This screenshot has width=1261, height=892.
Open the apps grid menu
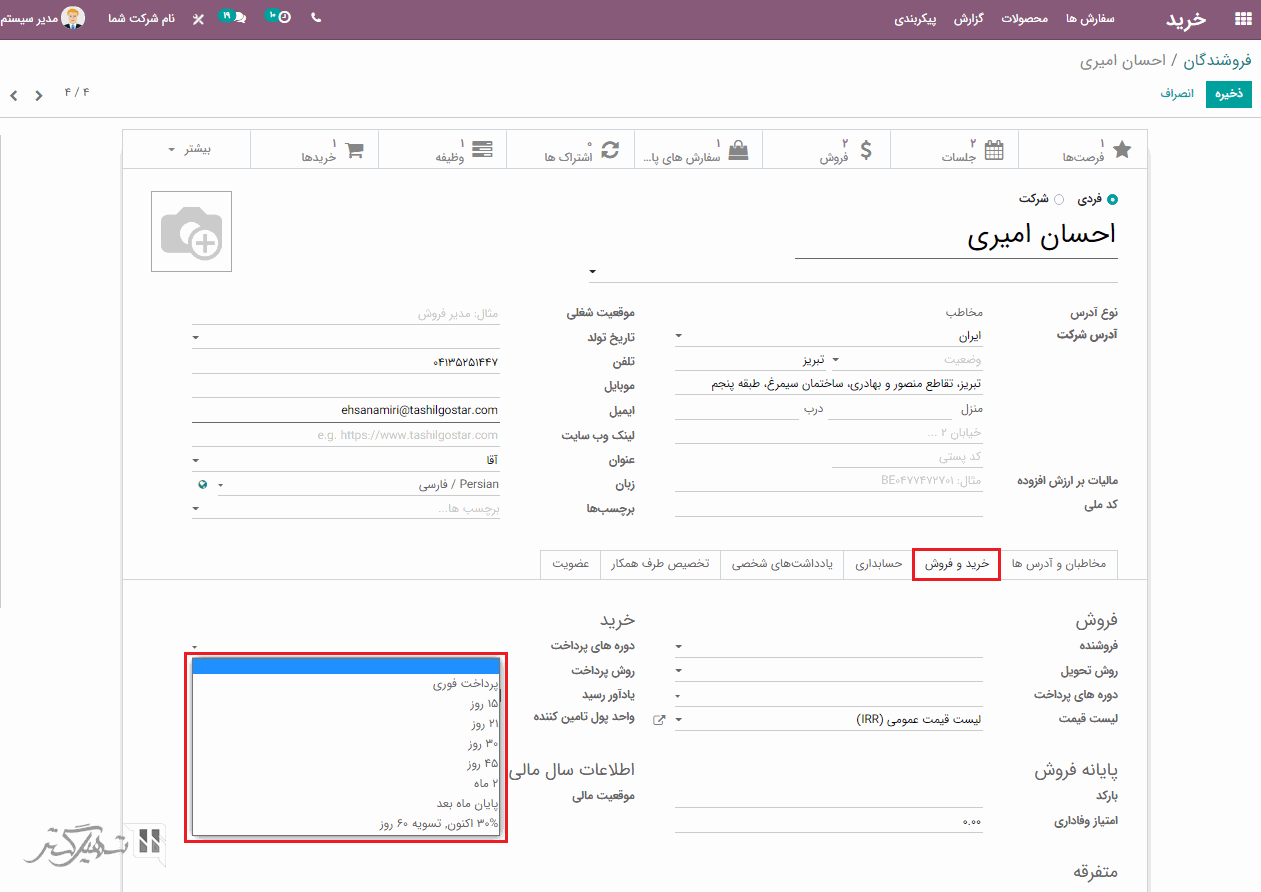pos(1243,18)
